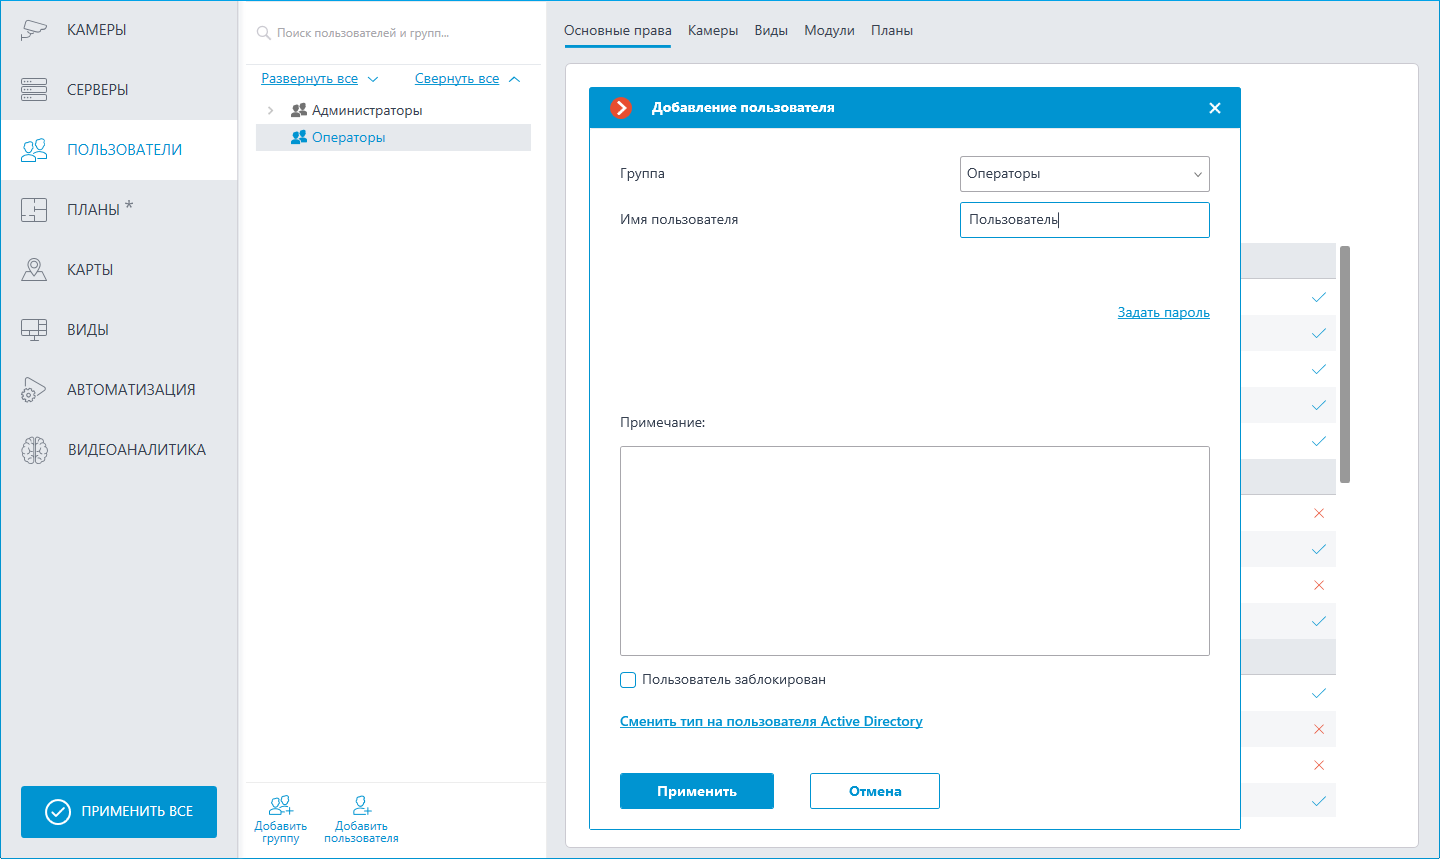Click the checkmark icon in Применить все

pos(58,811)
